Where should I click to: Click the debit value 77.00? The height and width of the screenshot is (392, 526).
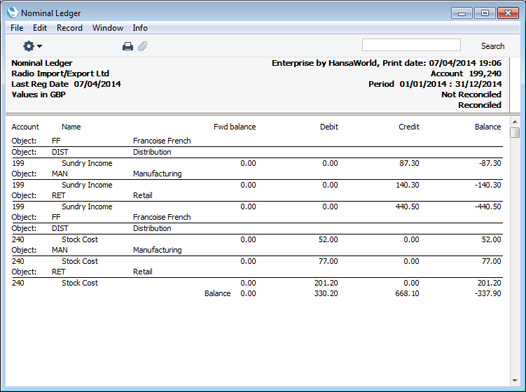tap(328, 261)
